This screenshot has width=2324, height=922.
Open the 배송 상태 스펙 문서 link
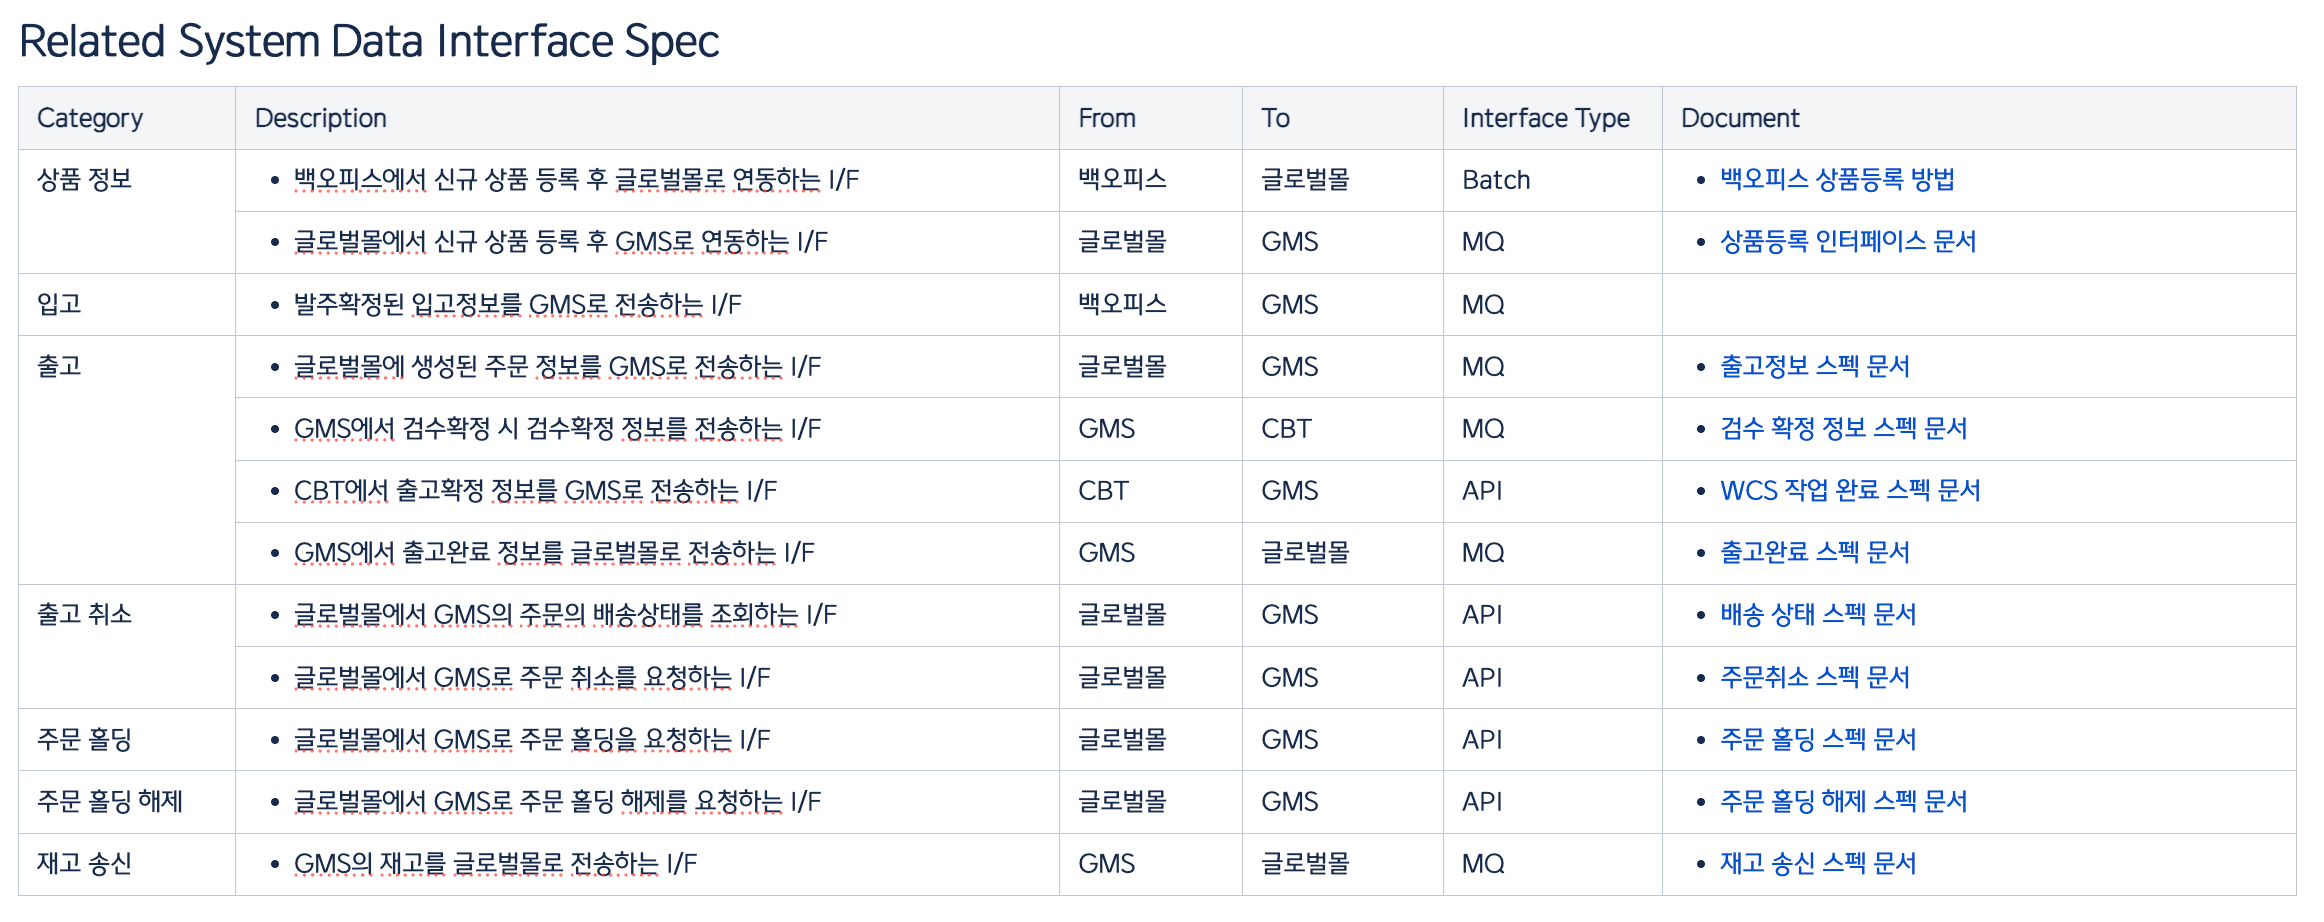(1818, 615)
